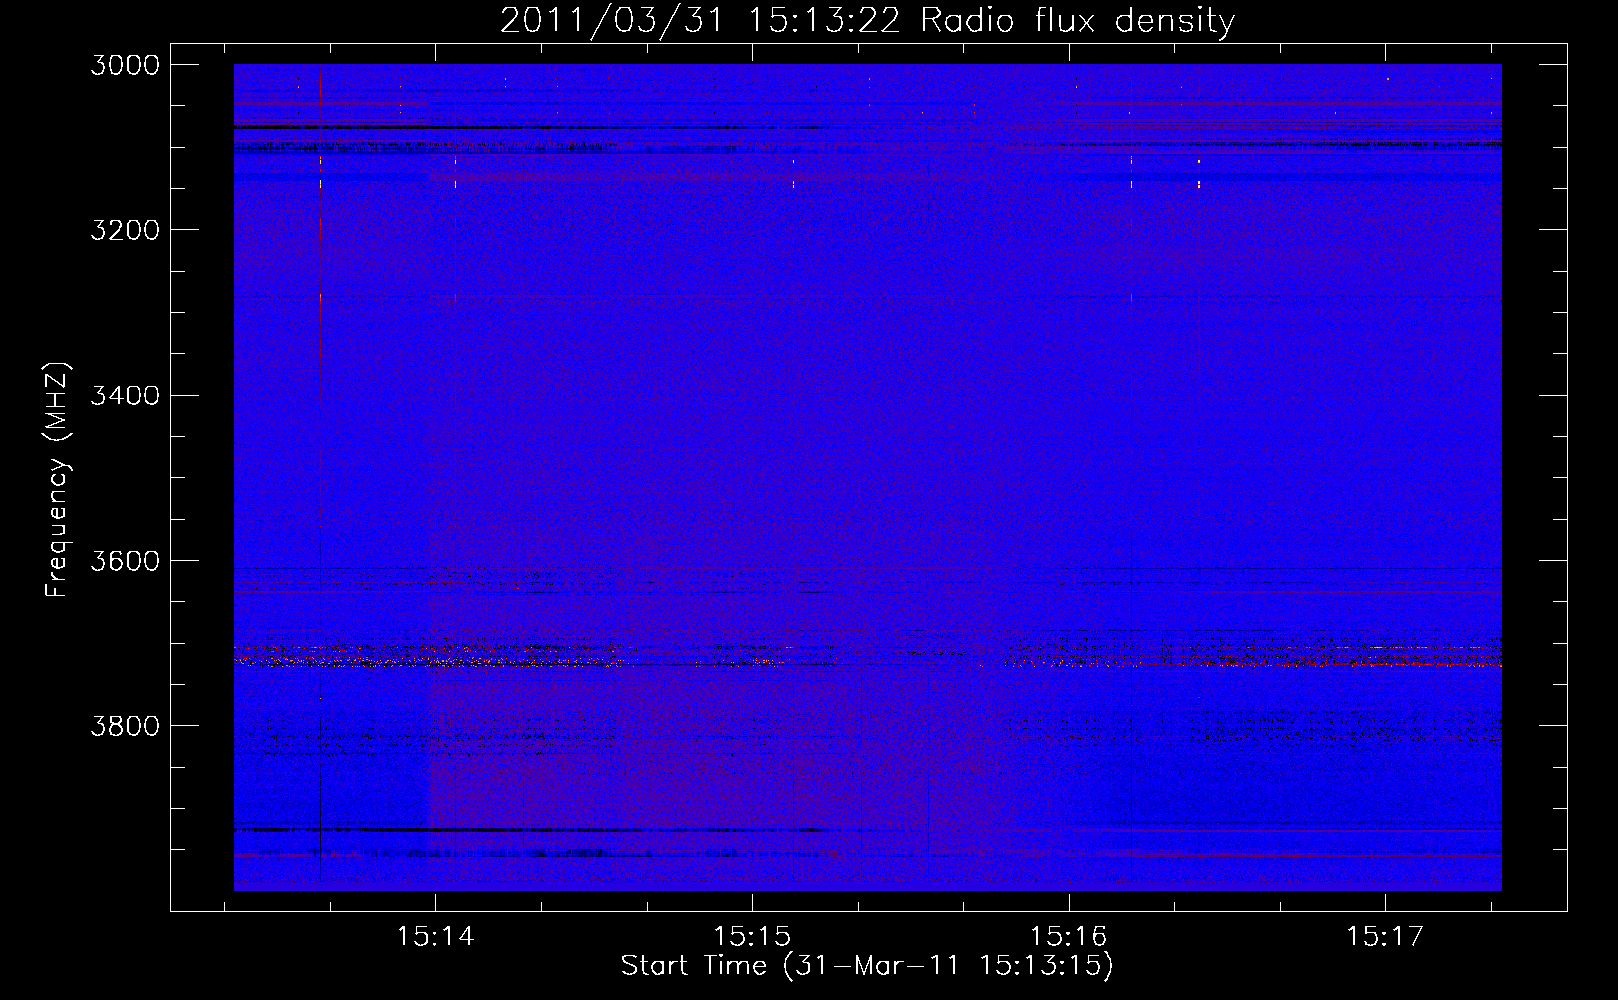This screenshot has width=1618, height=1000.
Task: Click the '3800' frequency axis label
Action: [x=125, y=725]
